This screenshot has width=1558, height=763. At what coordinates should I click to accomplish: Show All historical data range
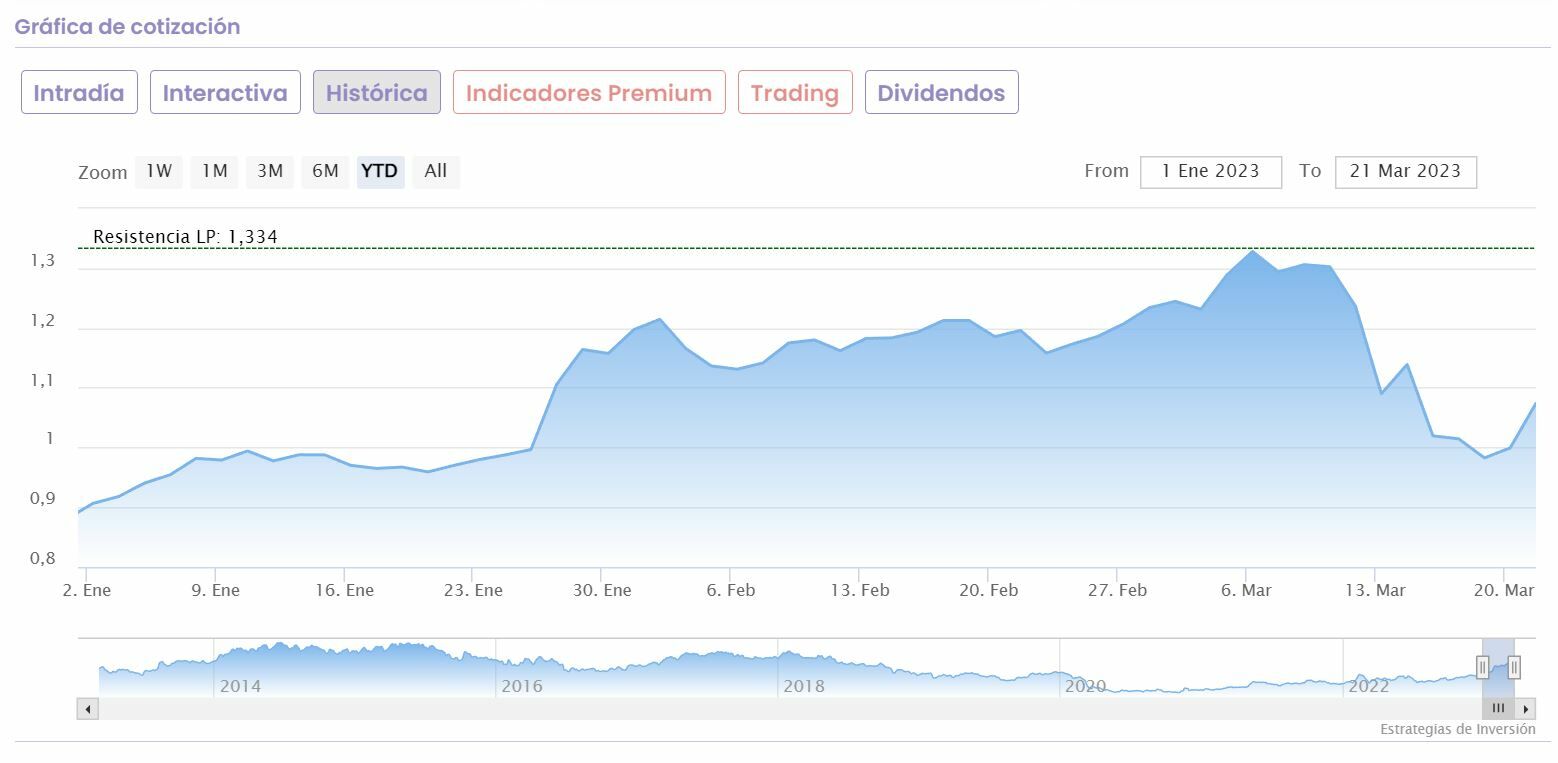pyautogui.click(x=436, y=171)
